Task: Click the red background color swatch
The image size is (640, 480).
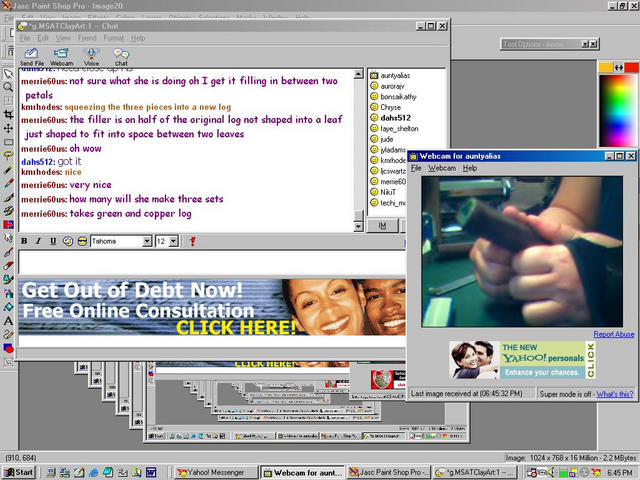Action: pyautogui.click(x=632, y=67)
